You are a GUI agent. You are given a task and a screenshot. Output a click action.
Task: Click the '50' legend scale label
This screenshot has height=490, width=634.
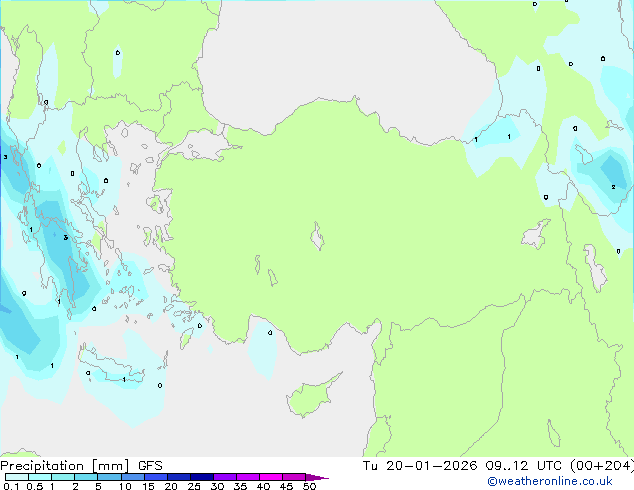coord(309,486)
